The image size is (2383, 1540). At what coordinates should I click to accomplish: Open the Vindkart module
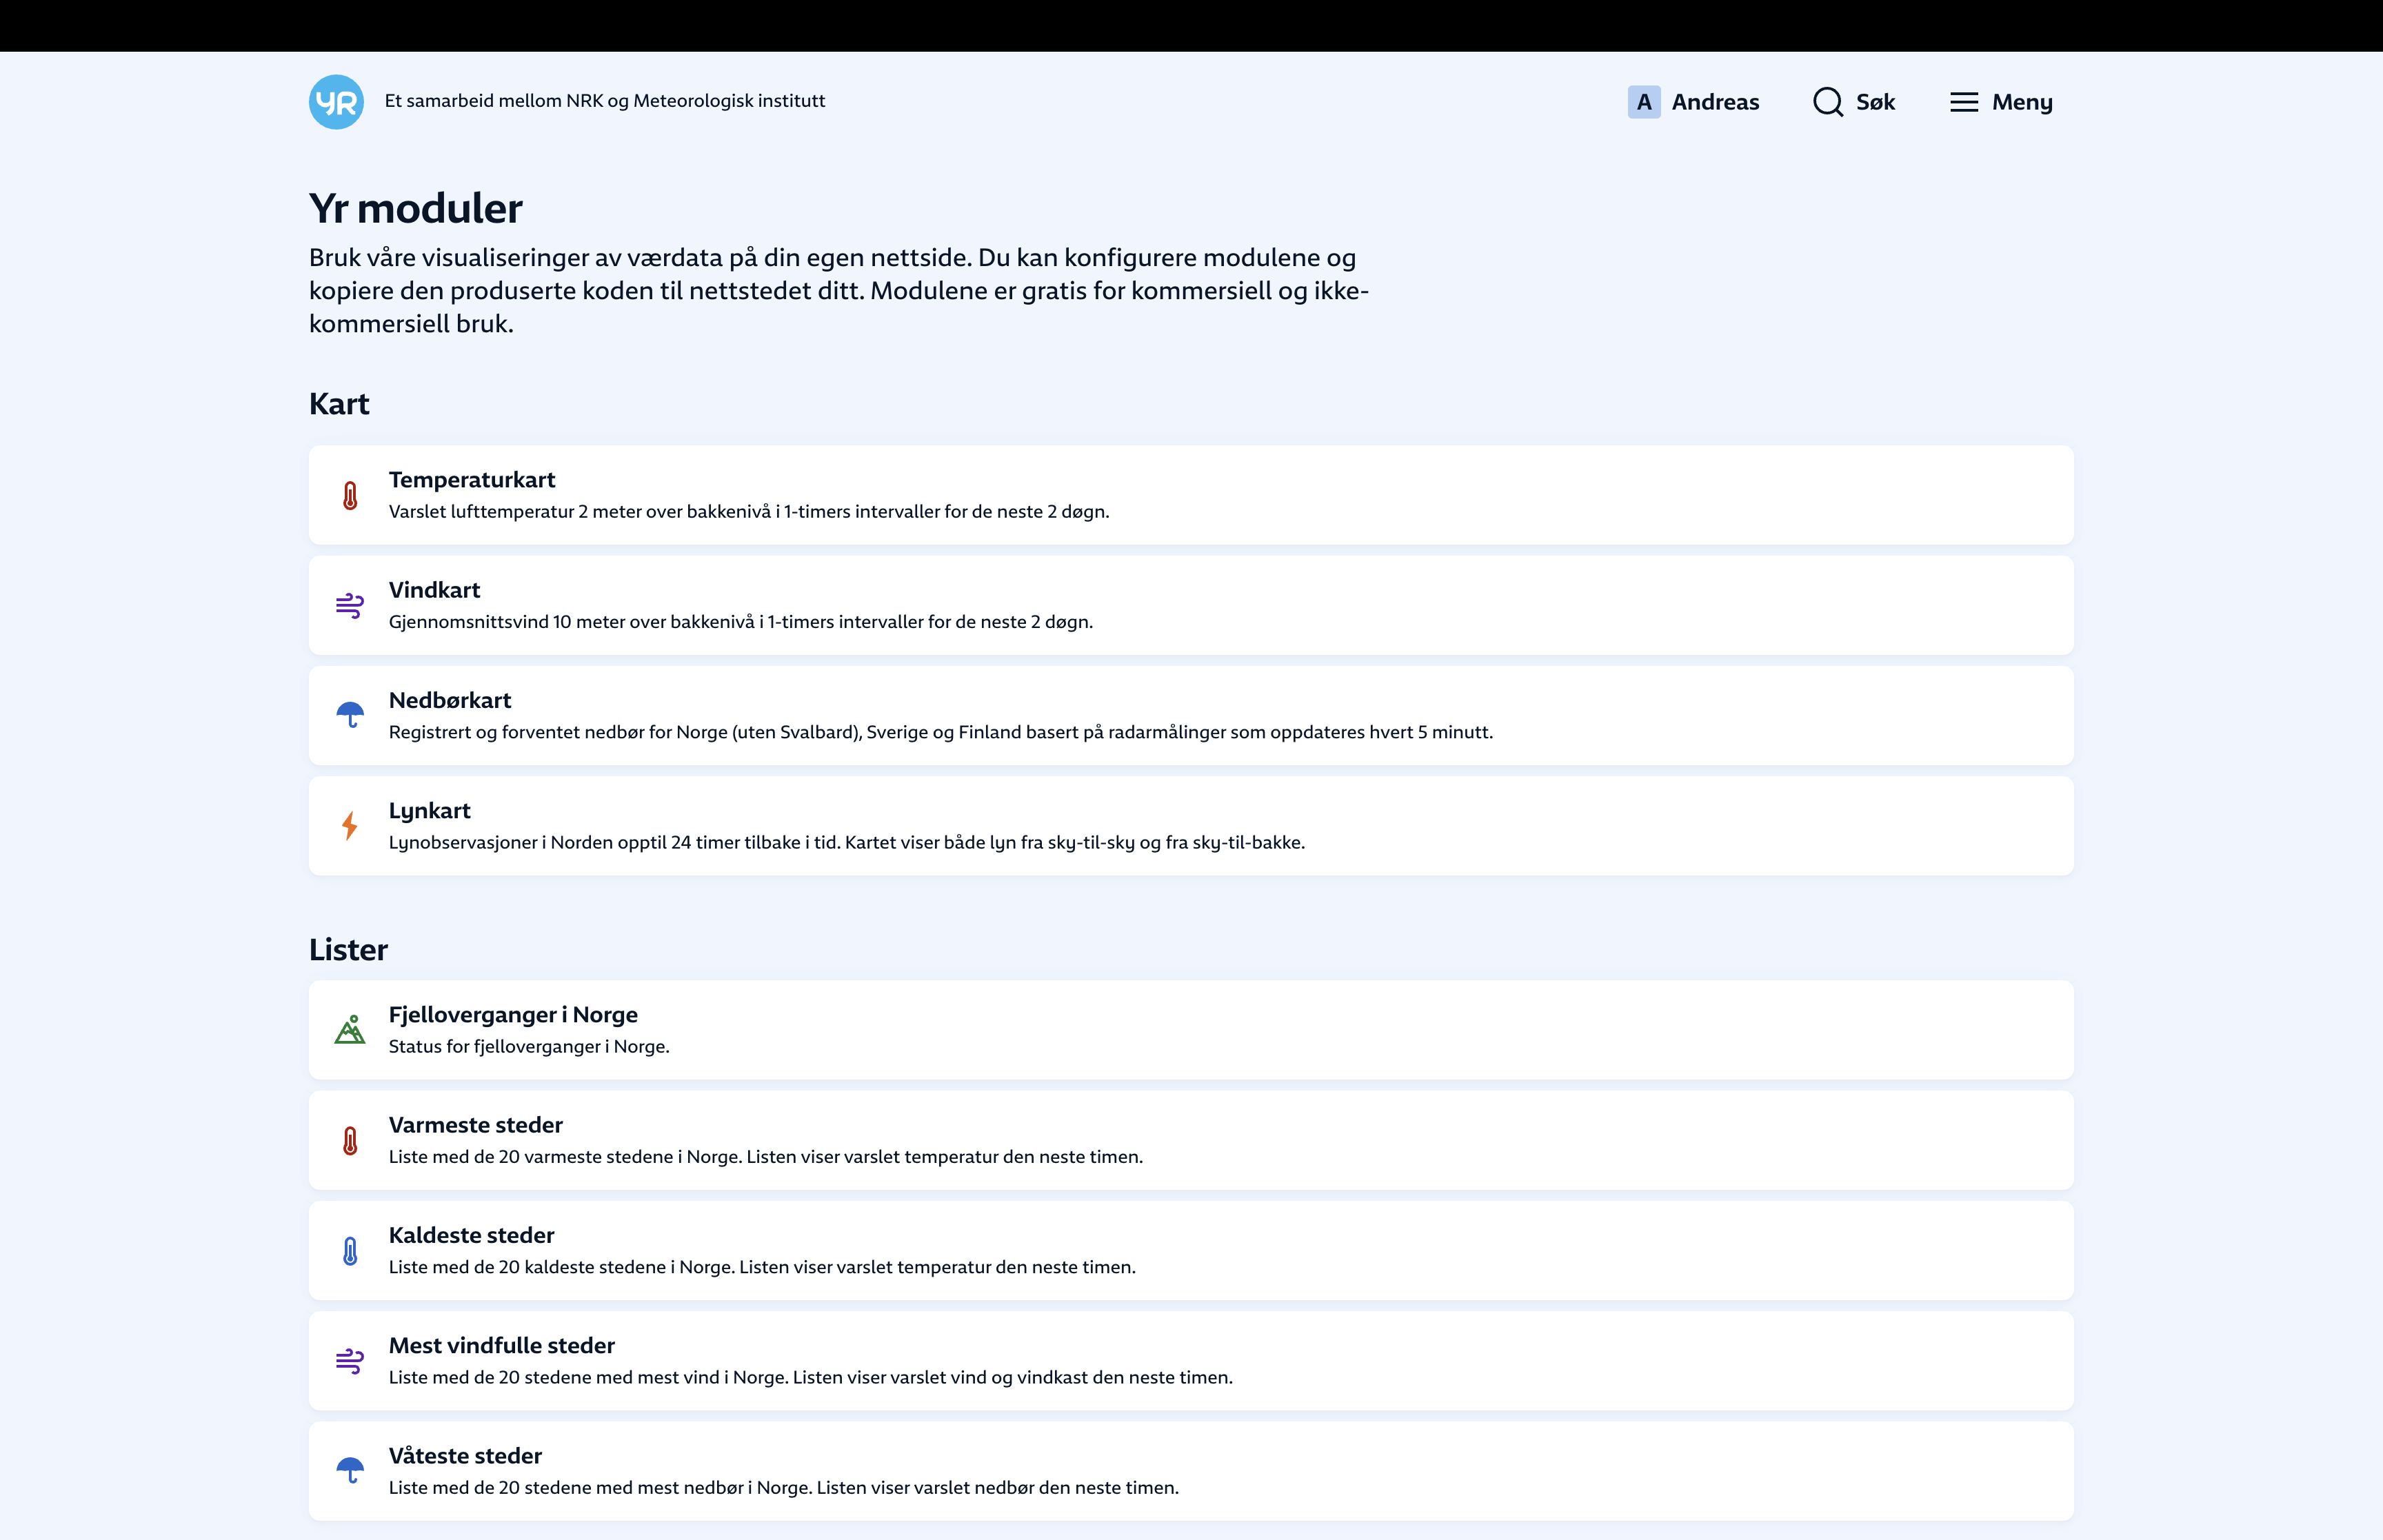point(434,590)
